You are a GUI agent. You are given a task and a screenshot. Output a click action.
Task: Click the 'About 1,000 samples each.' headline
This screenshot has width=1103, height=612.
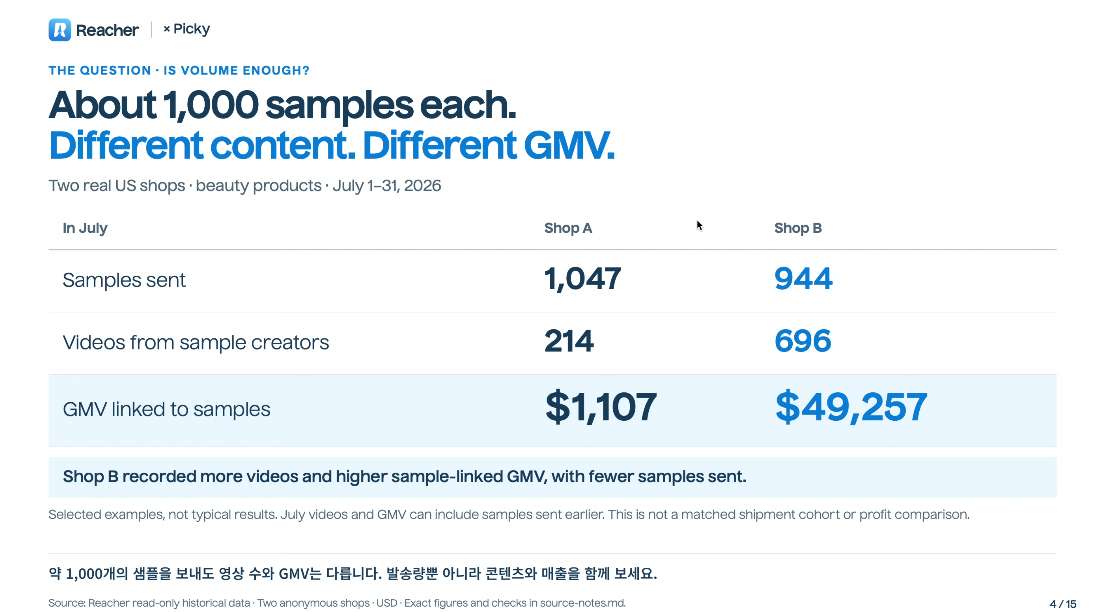[x=282, y=105]
